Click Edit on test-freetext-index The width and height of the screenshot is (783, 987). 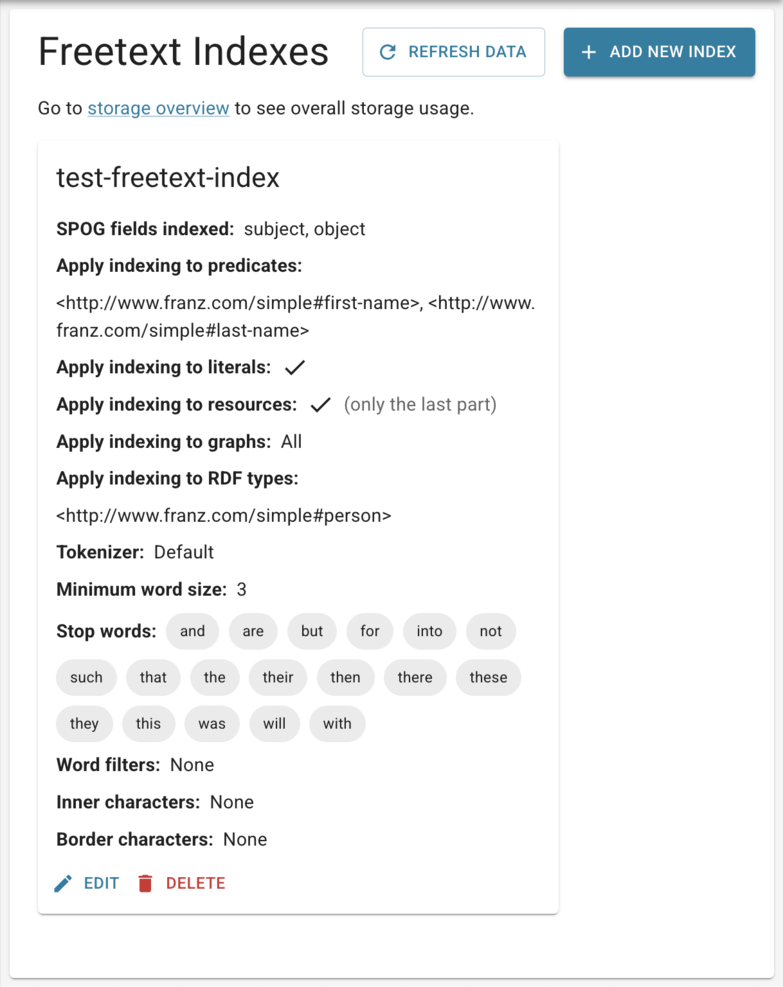[x=88, y=883]
